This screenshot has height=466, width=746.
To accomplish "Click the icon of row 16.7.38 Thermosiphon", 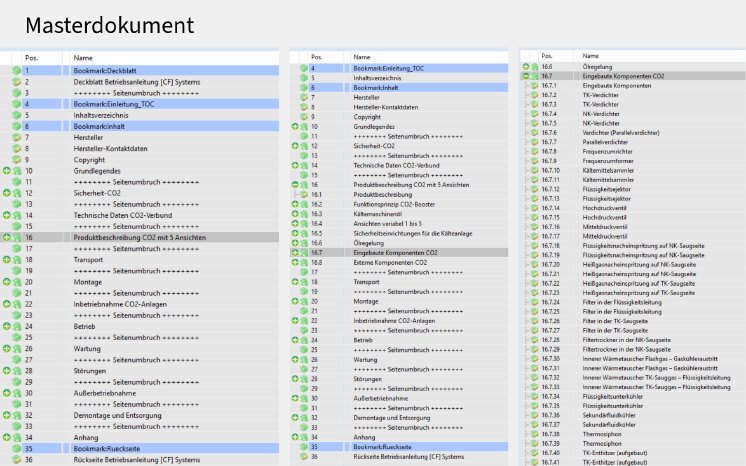I will point(534,434).
